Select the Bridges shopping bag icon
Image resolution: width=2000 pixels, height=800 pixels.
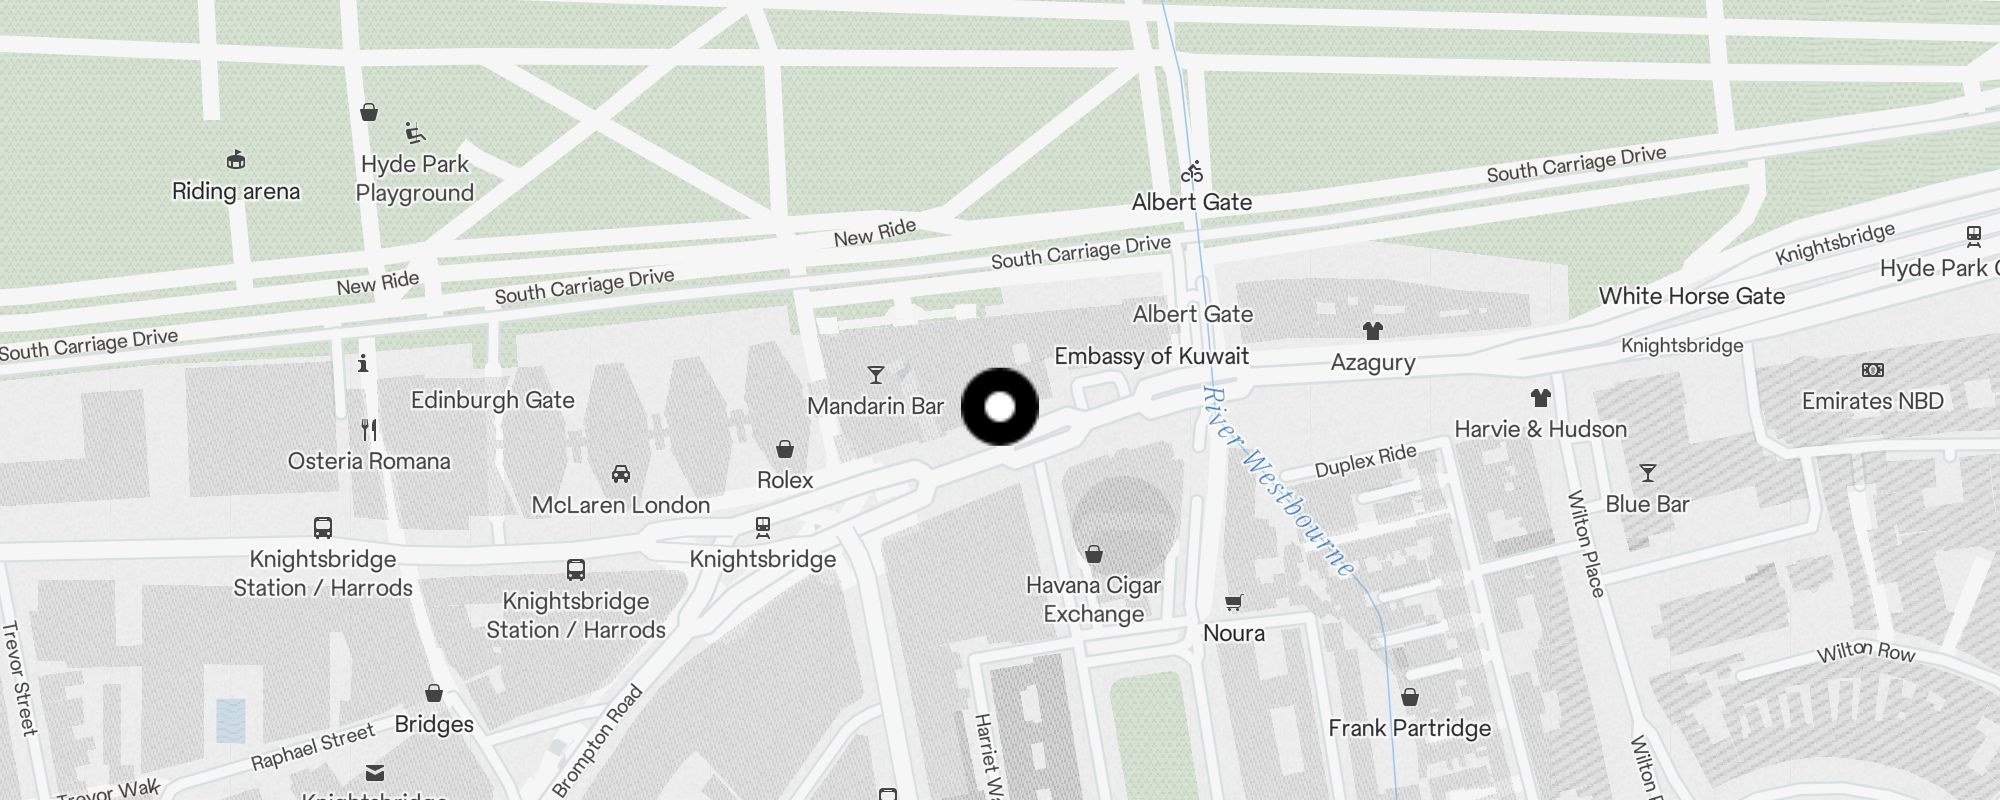click(x=434, y=693)
